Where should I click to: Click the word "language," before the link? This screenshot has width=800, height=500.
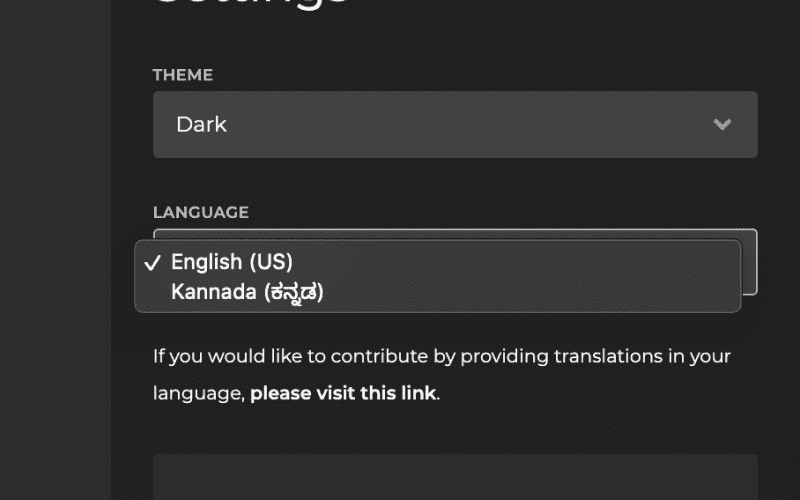pos(199,393)
